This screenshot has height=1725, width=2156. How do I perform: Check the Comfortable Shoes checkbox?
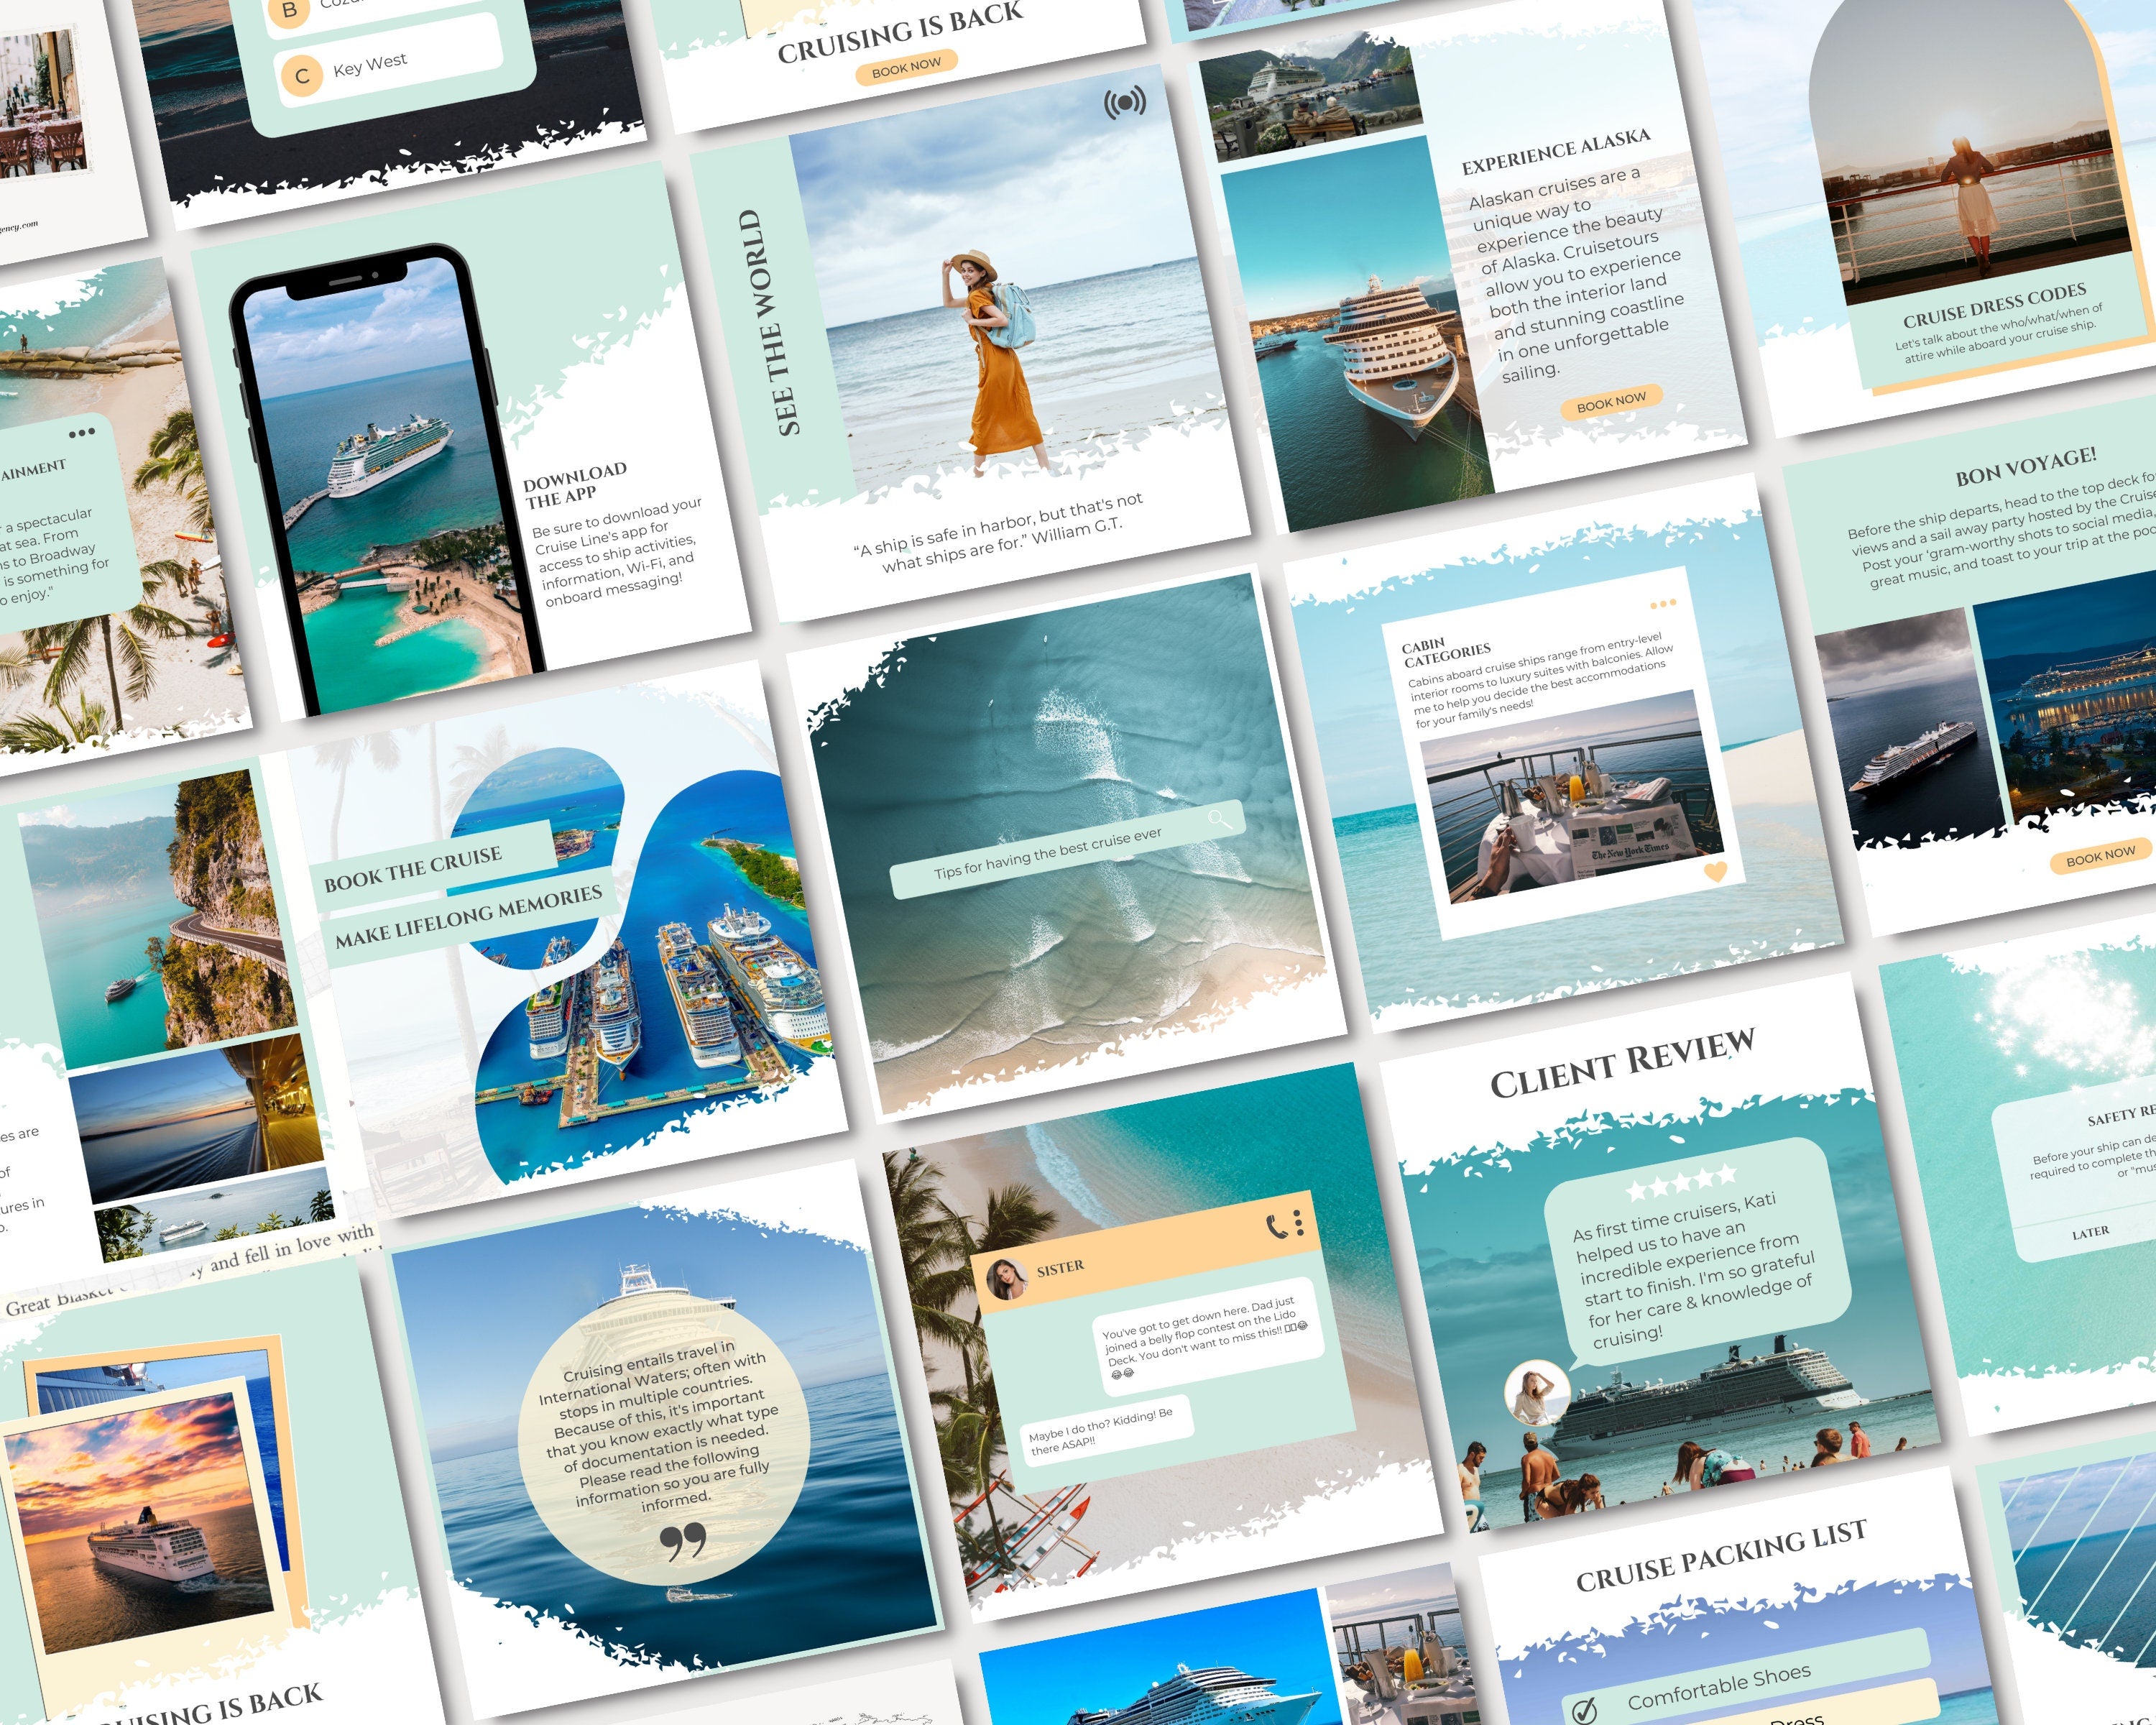click(1584, 1711)
